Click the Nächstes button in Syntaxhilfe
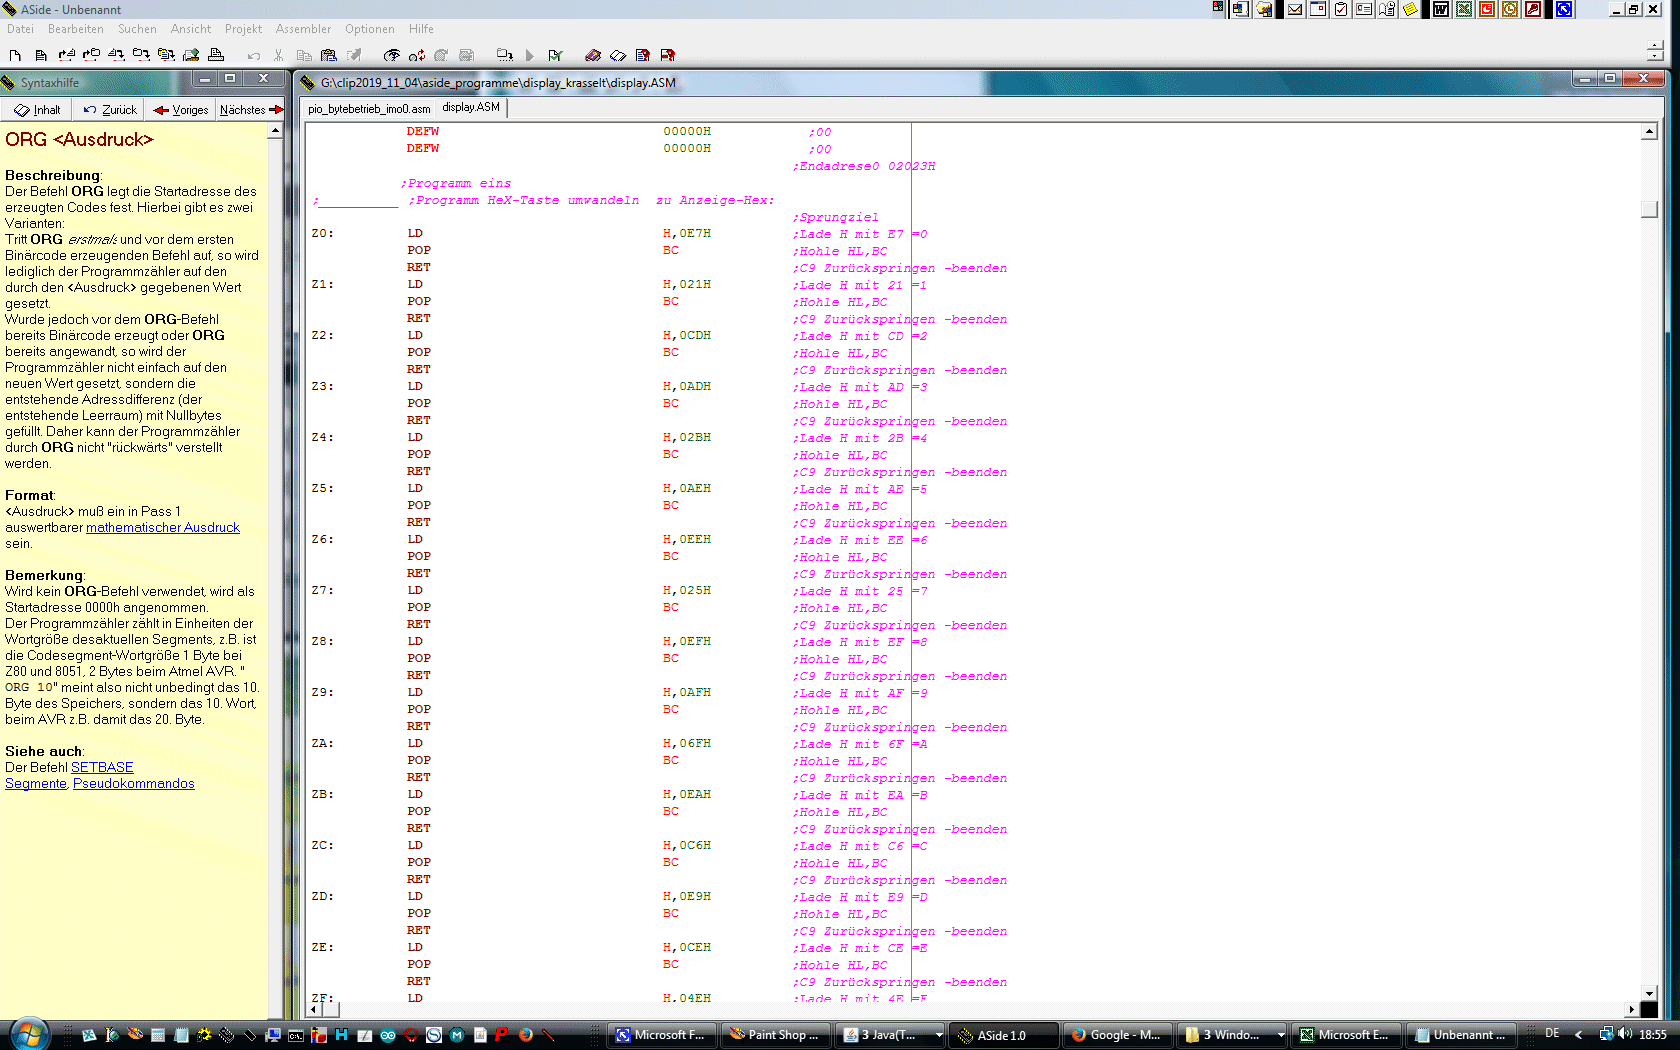This screenshot has width=1680, height=1050. click(251, 110)
